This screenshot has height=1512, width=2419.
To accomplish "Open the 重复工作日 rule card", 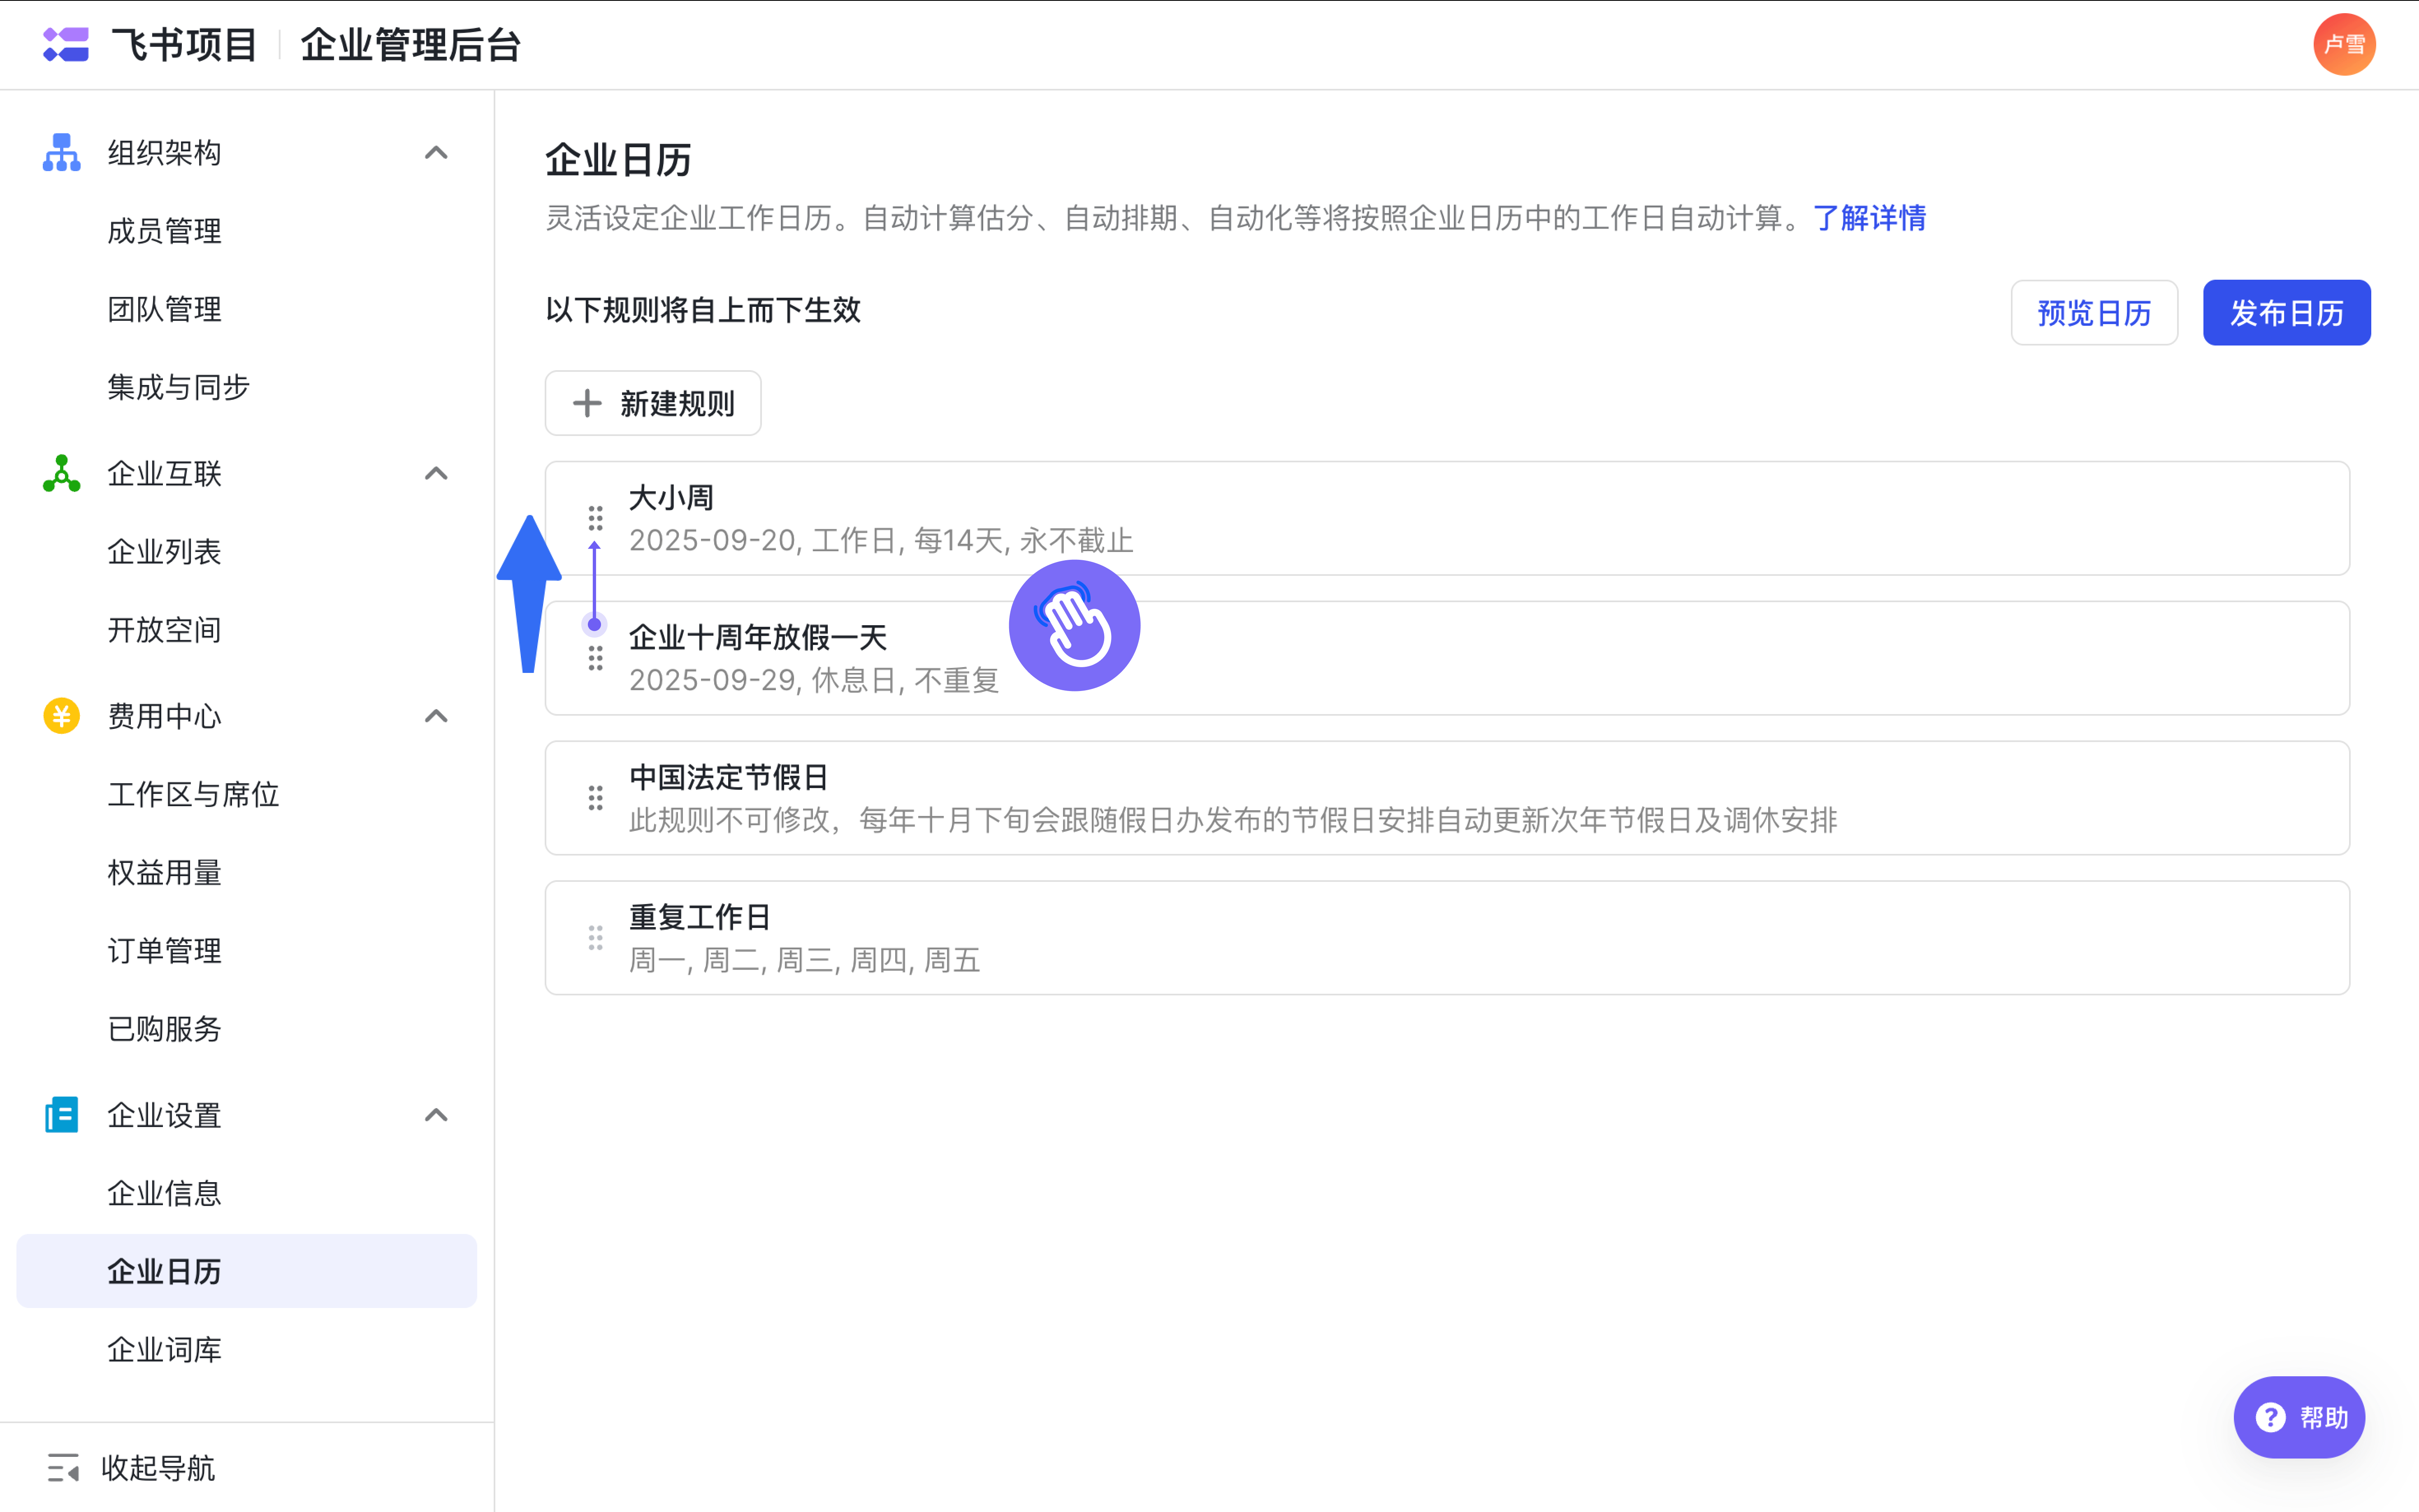I will click(1447, 938).
